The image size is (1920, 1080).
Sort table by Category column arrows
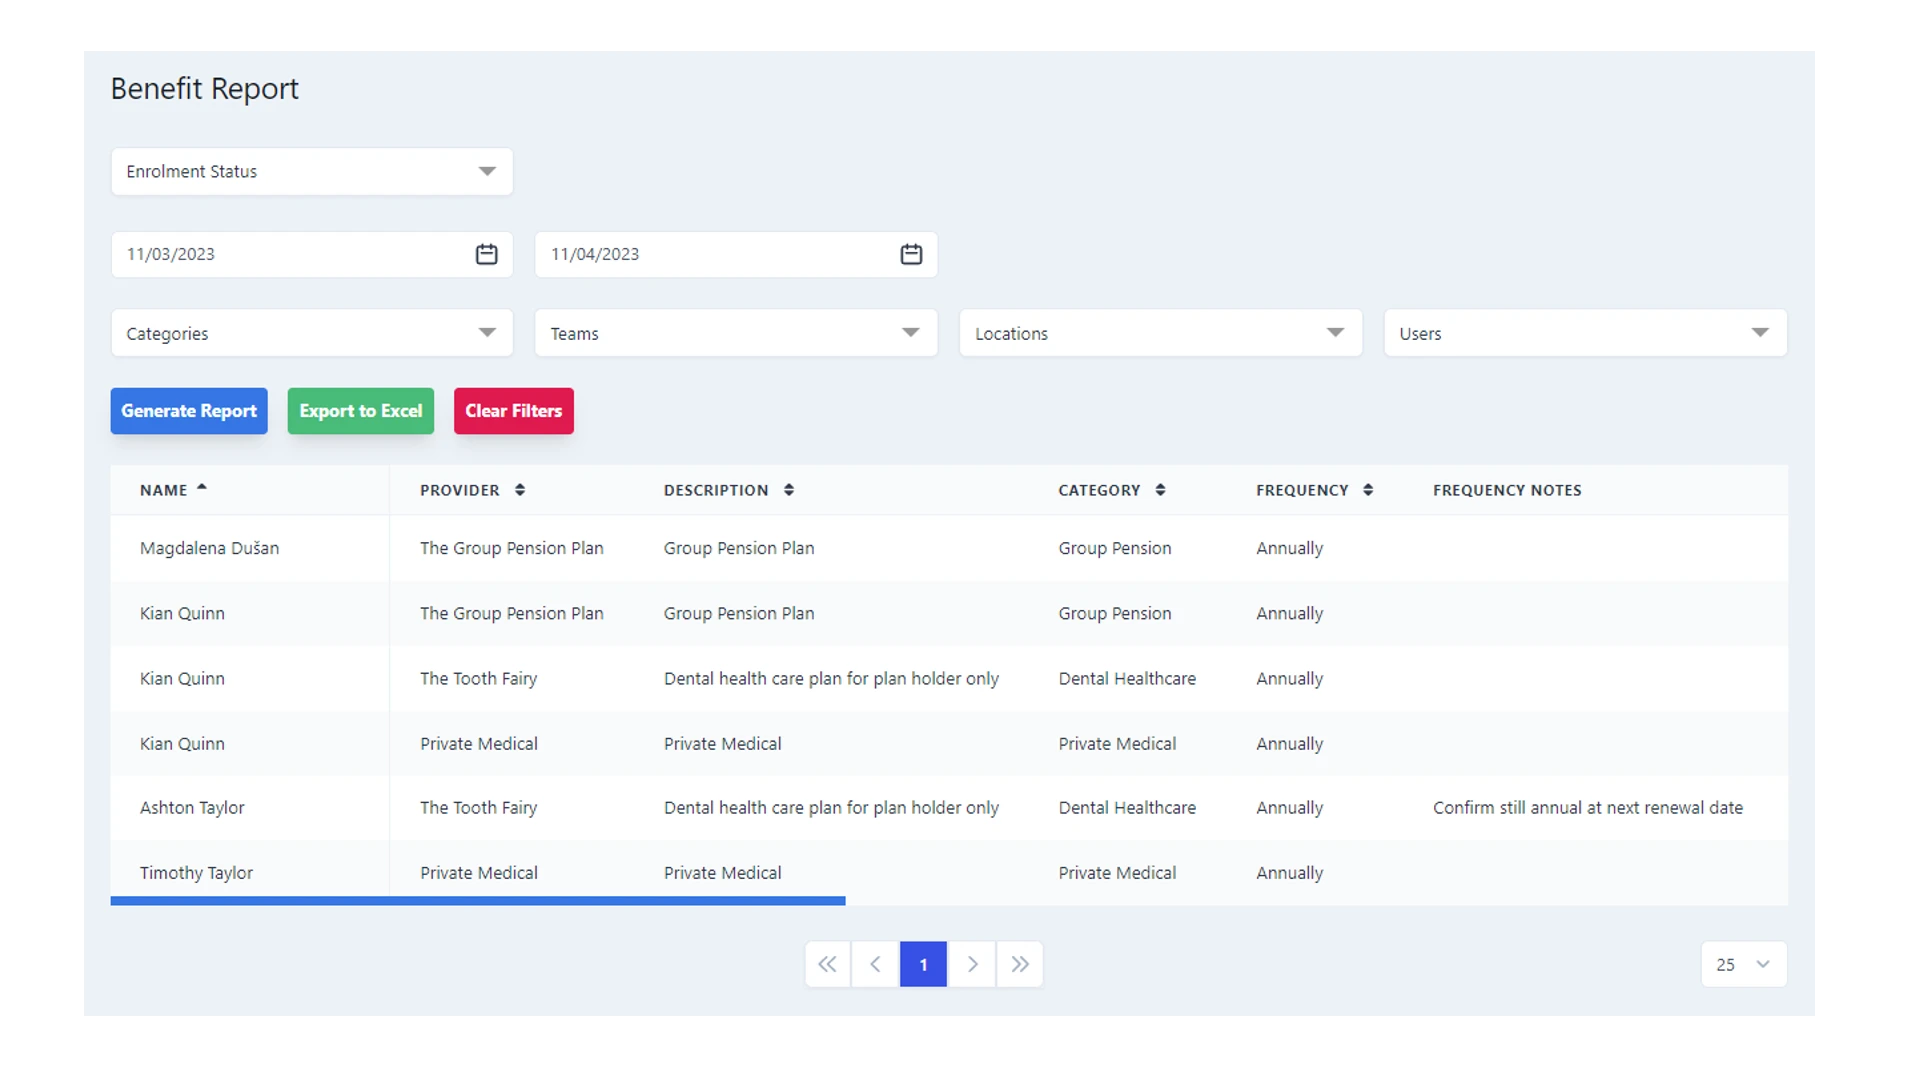pos(1160,490)
